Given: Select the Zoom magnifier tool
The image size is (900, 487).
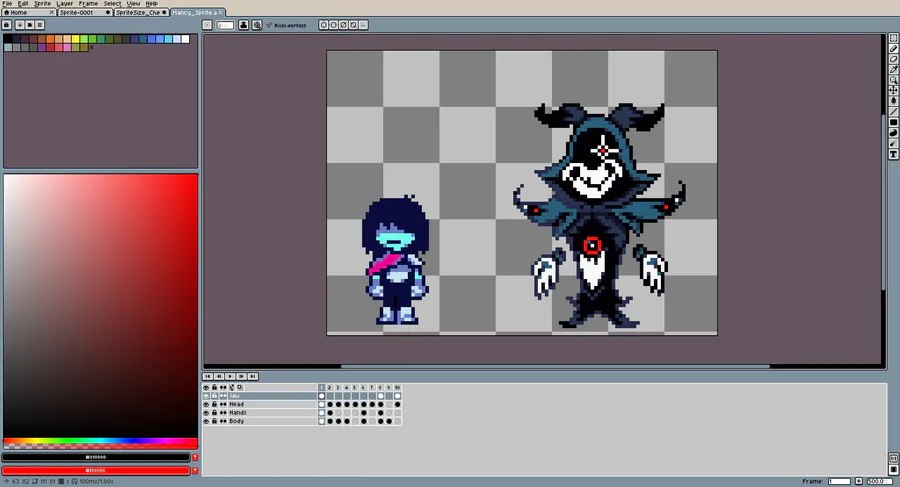Looking at the screenshot, I should pyautogui.click(x=894, y=80).
